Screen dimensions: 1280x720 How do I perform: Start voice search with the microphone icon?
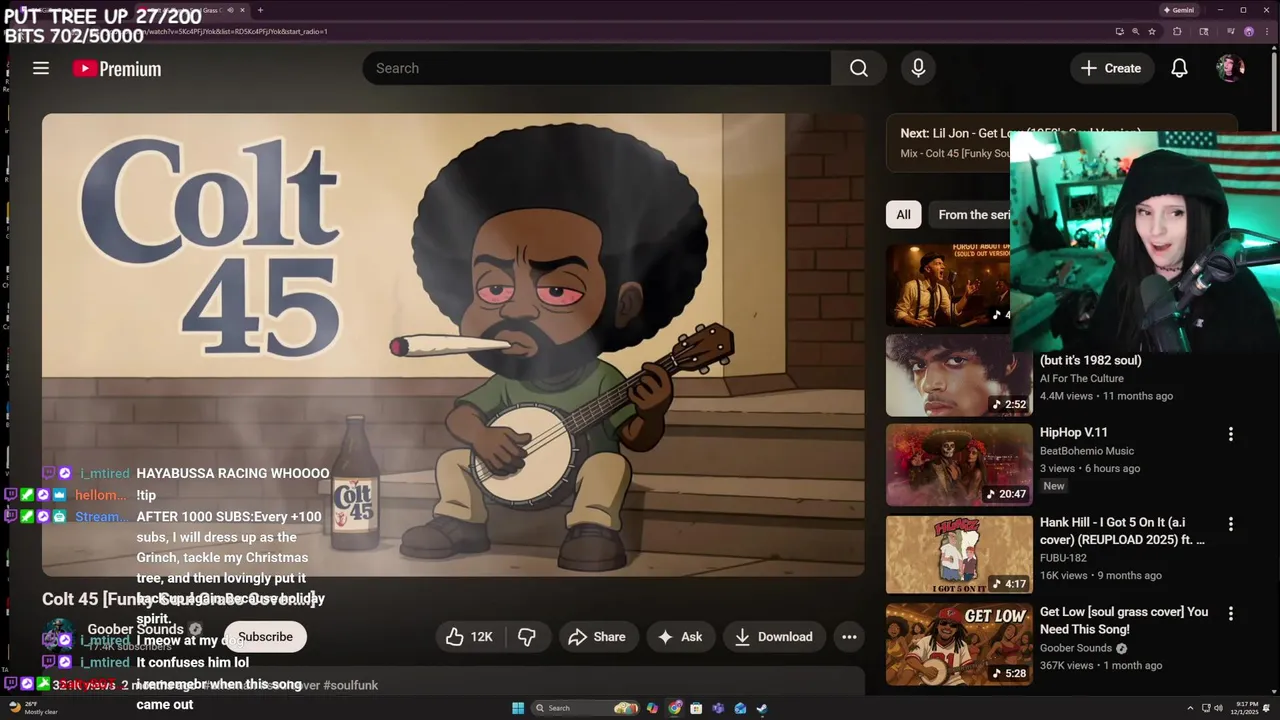tap(918, 68)
